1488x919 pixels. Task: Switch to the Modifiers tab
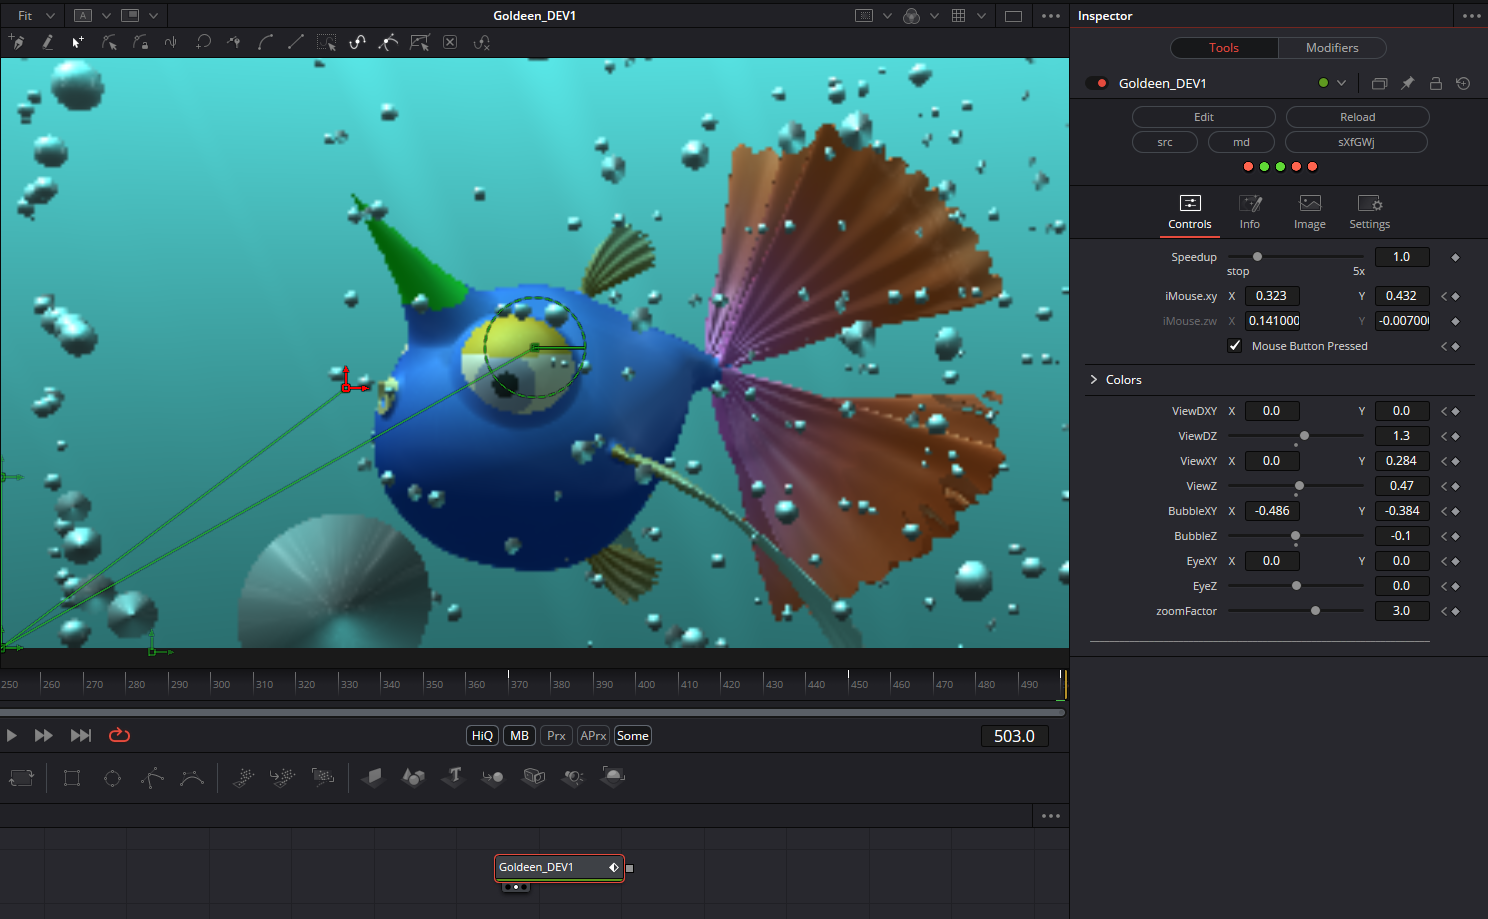1332,48
